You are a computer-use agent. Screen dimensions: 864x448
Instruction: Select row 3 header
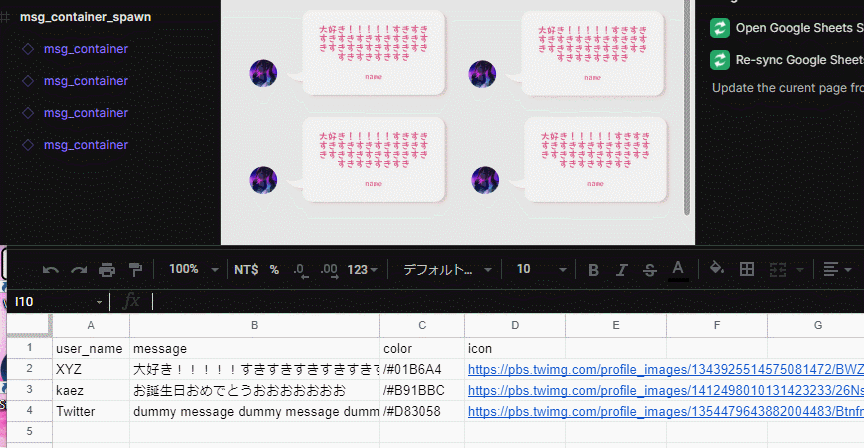point(30,390)
